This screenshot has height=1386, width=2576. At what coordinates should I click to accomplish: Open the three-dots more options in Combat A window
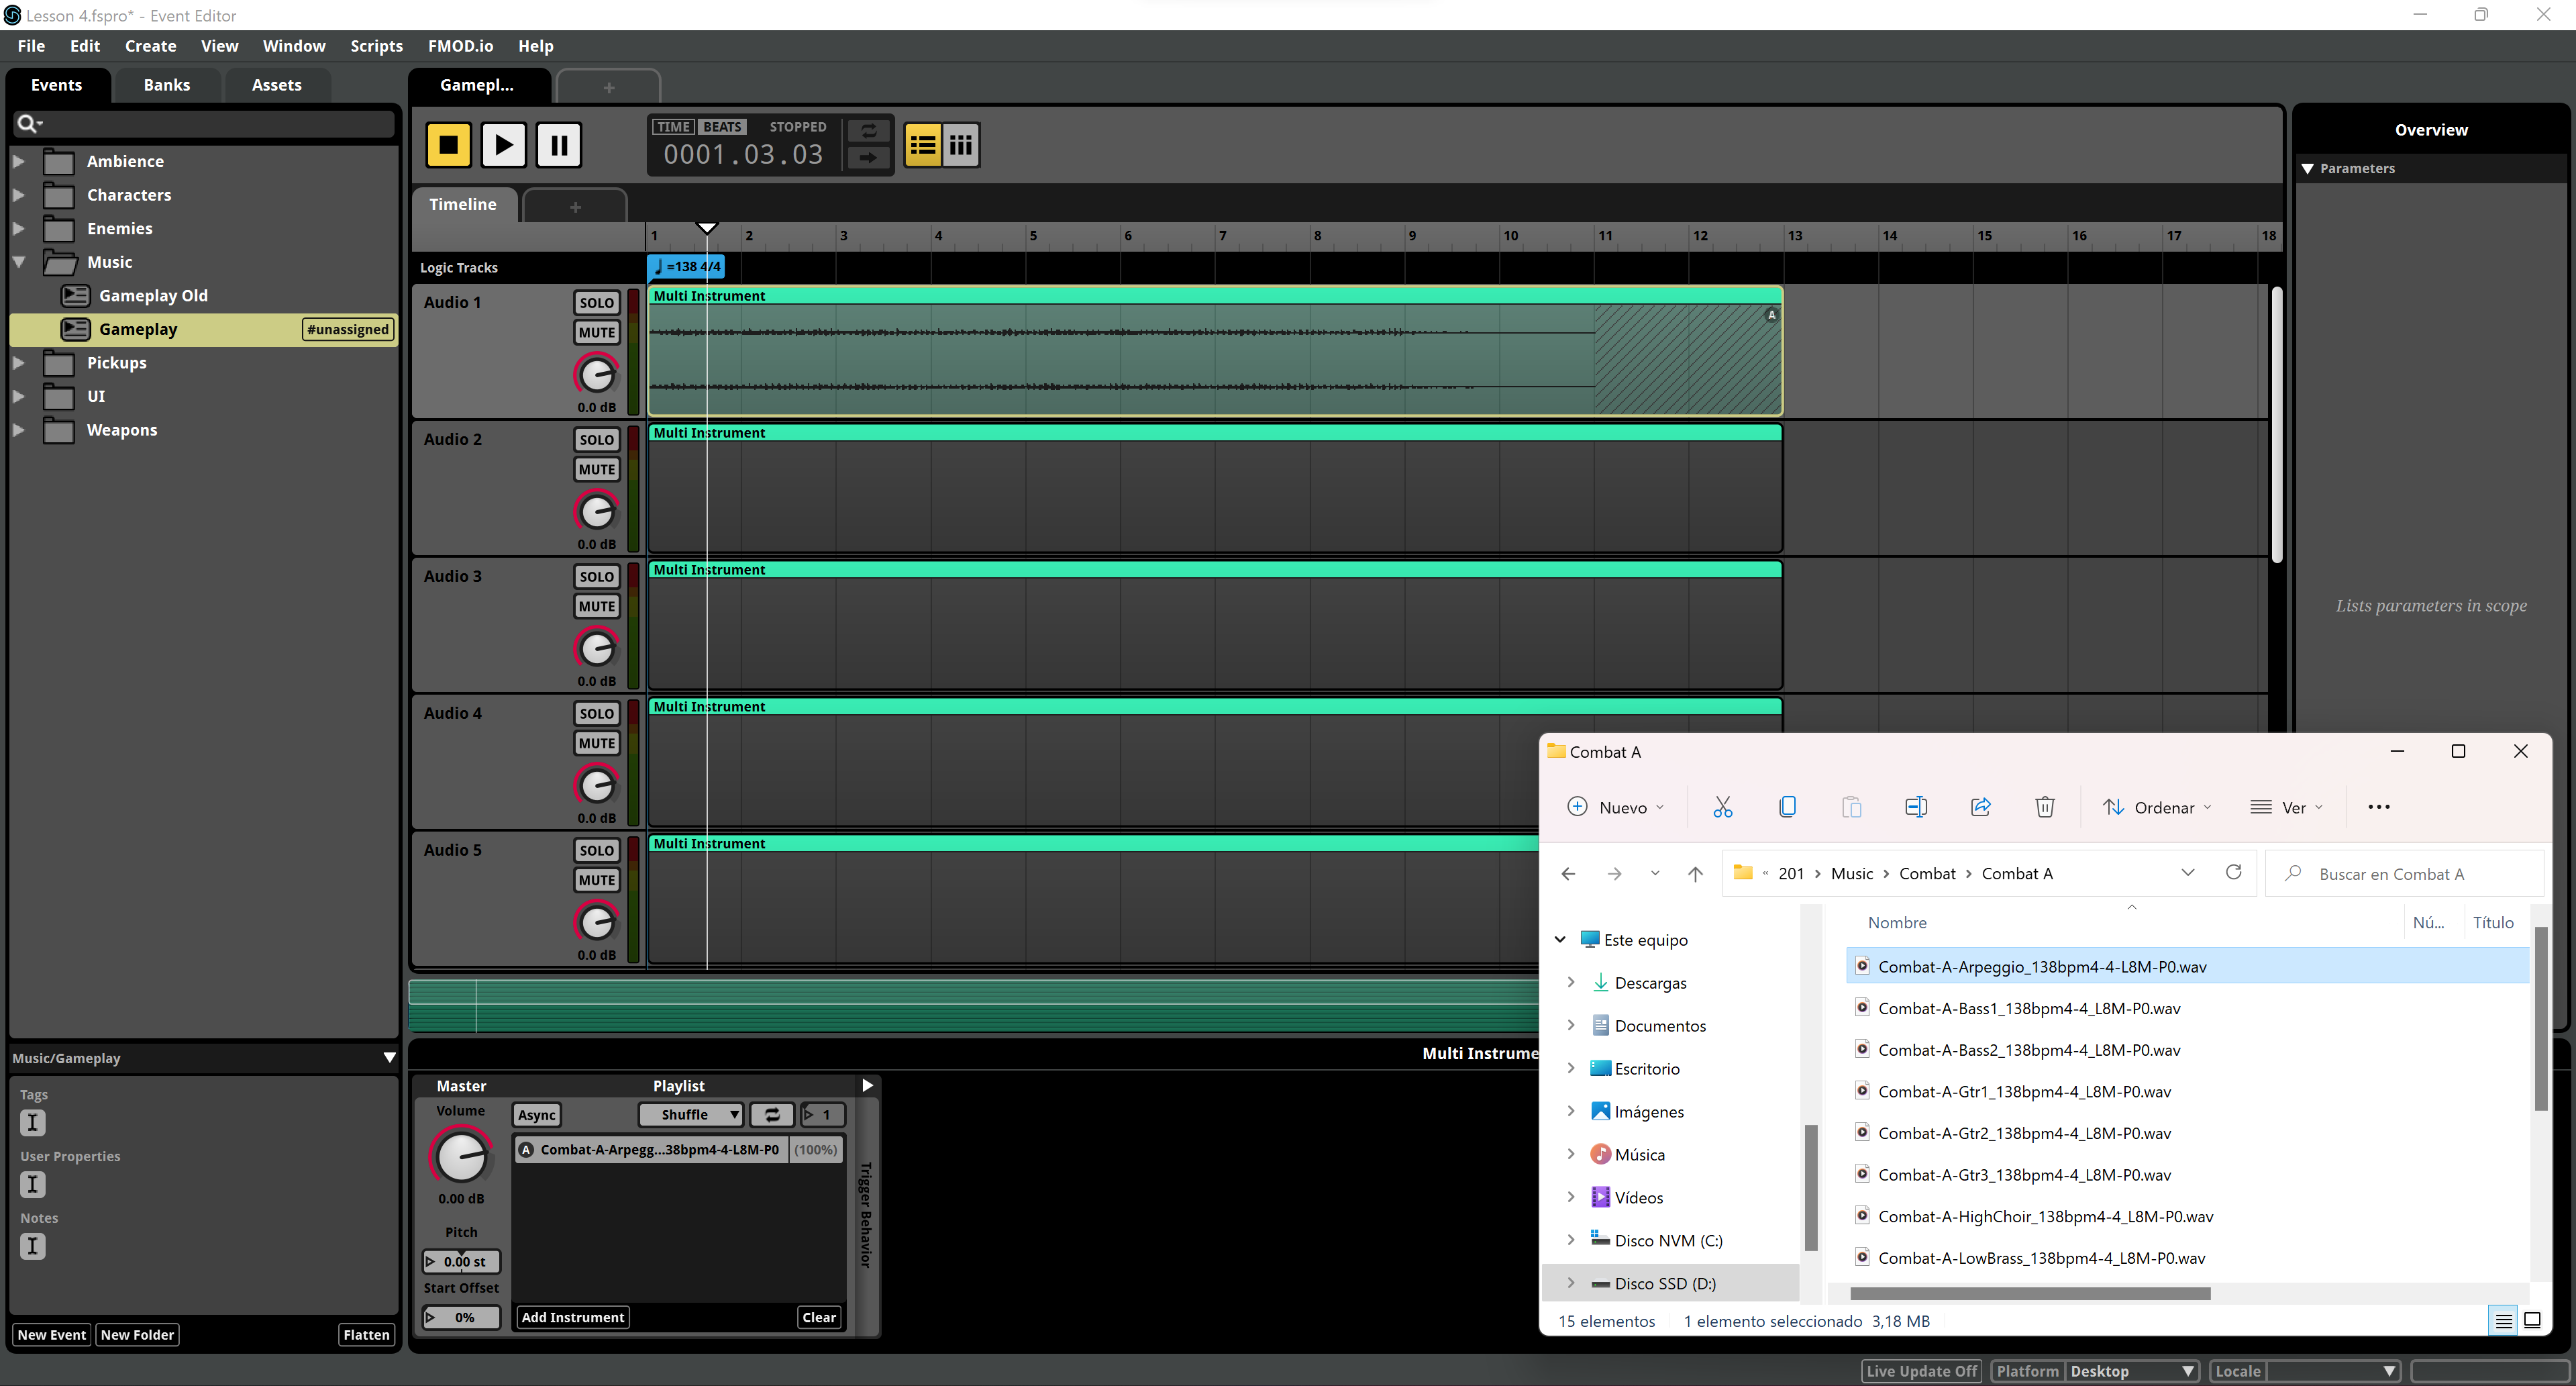2379,807
